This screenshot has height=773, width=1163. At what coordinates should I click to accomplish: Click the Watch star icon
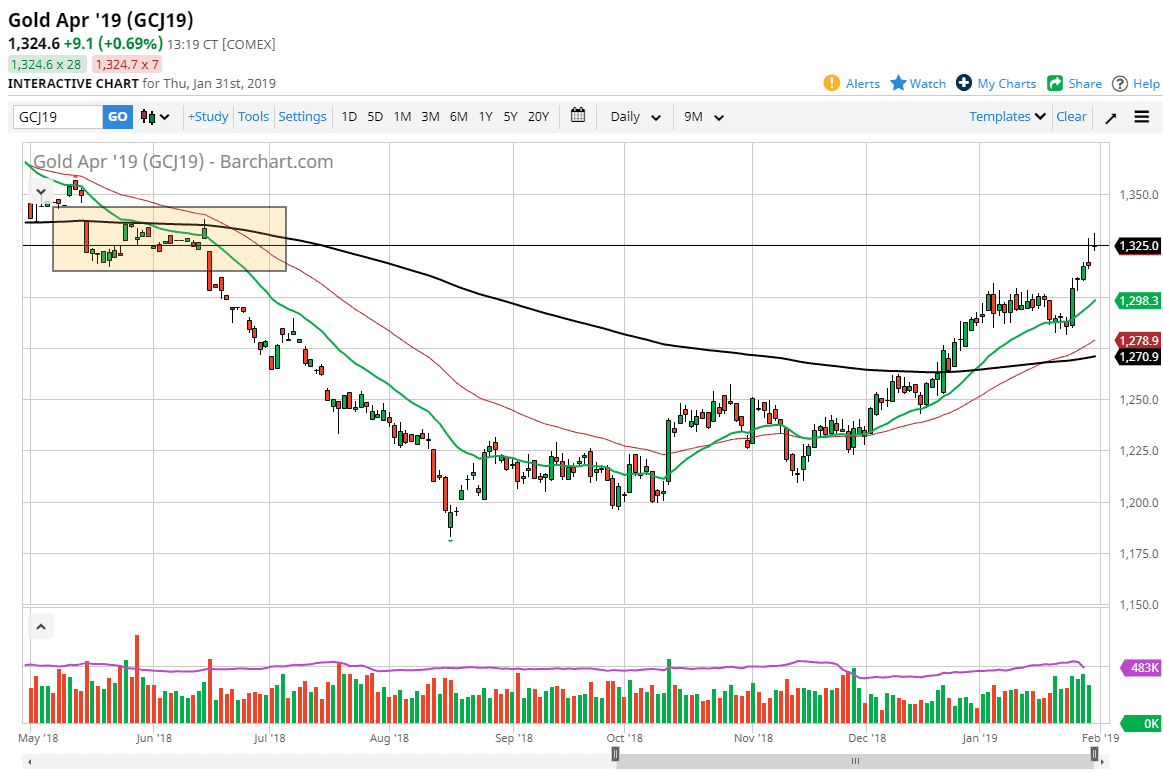898,83
